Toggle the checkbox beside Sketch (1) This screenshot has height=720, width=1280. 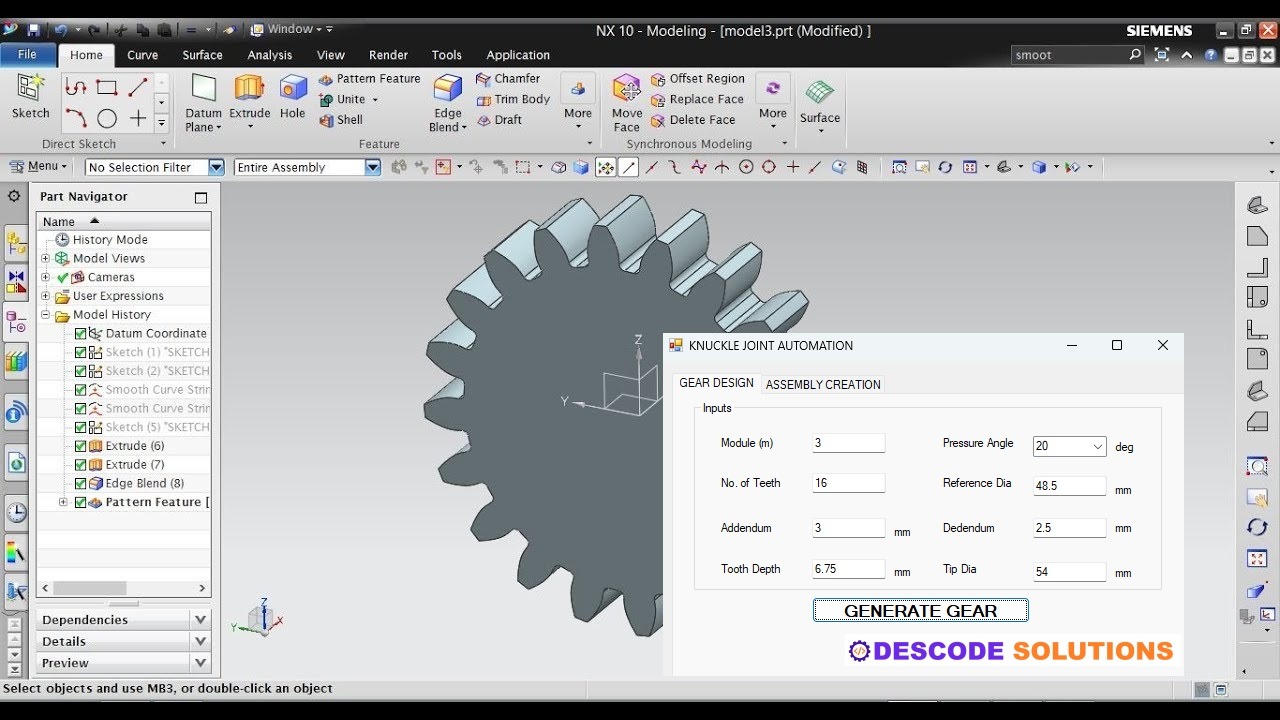tap(79, 352)
